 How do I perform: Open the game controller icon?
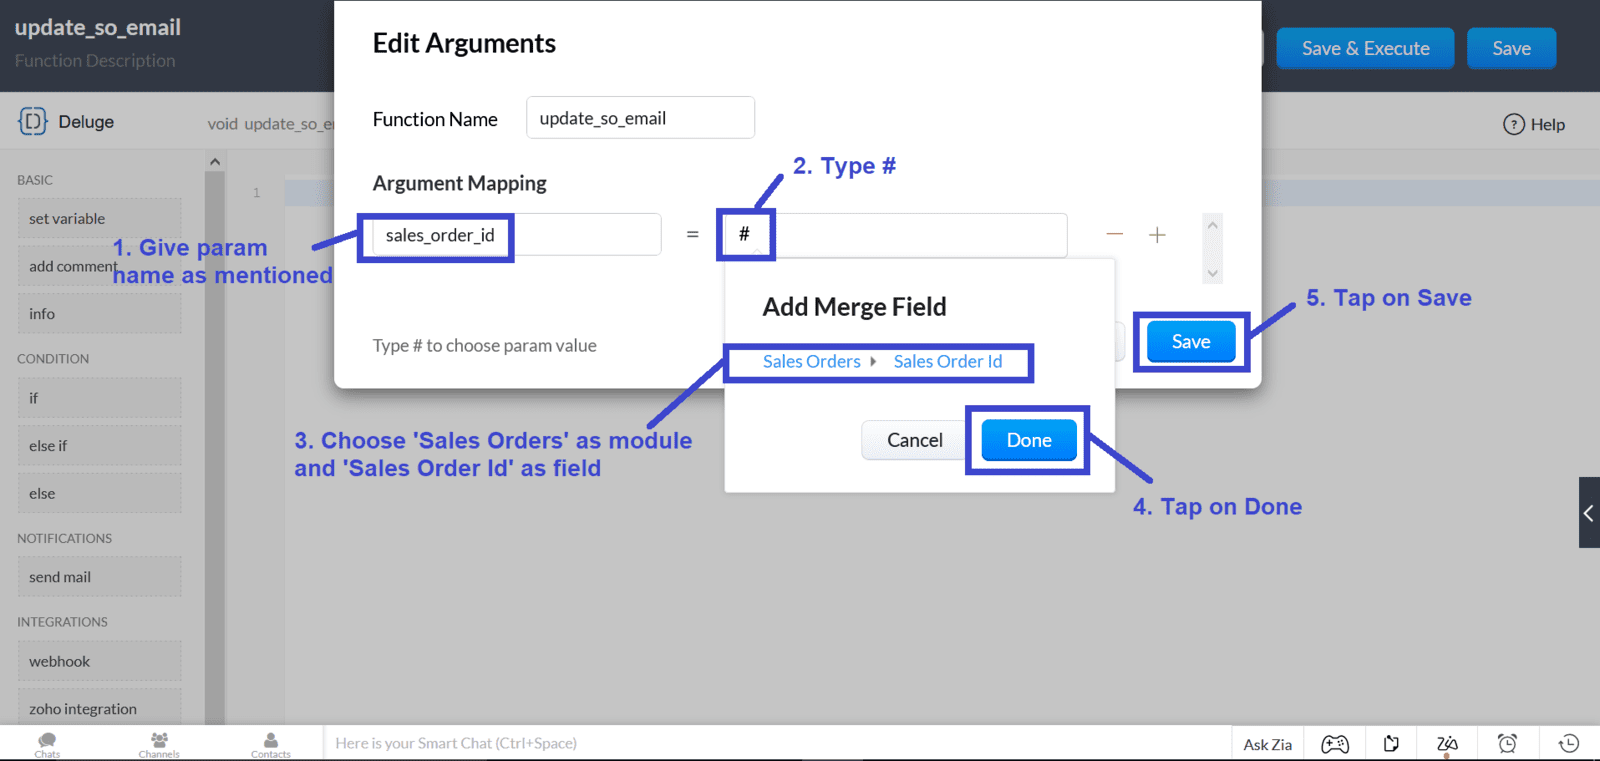[1335, 744]
